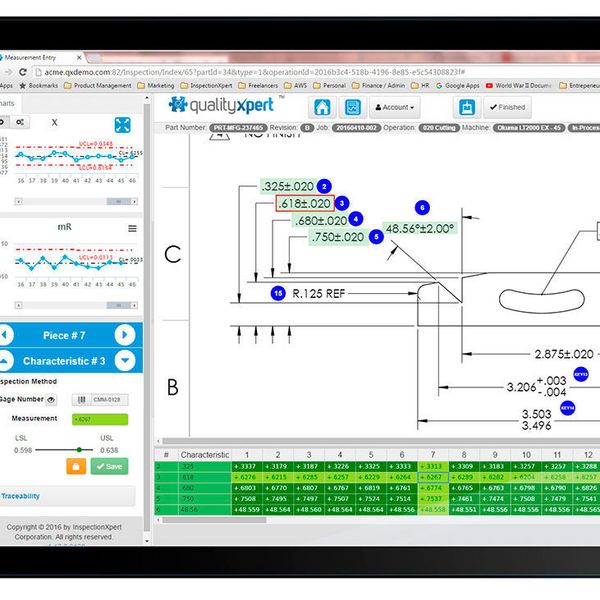Select balloon 4 on the drawing
The width and height of the screenshot is (600, 600).
tap(356, 219)
